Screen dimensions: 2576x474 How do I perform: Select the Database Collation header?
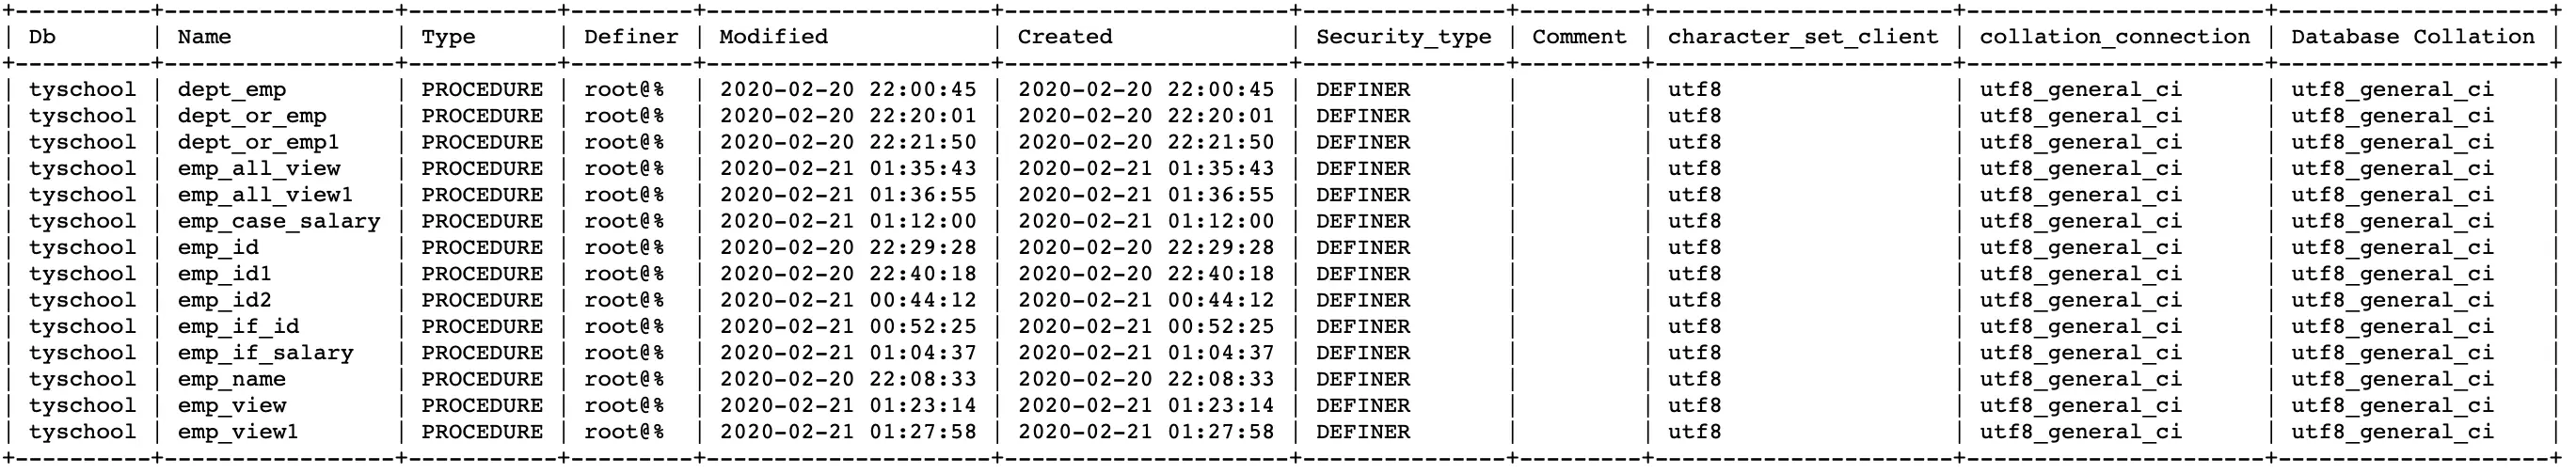click(x=2412, y=37)
